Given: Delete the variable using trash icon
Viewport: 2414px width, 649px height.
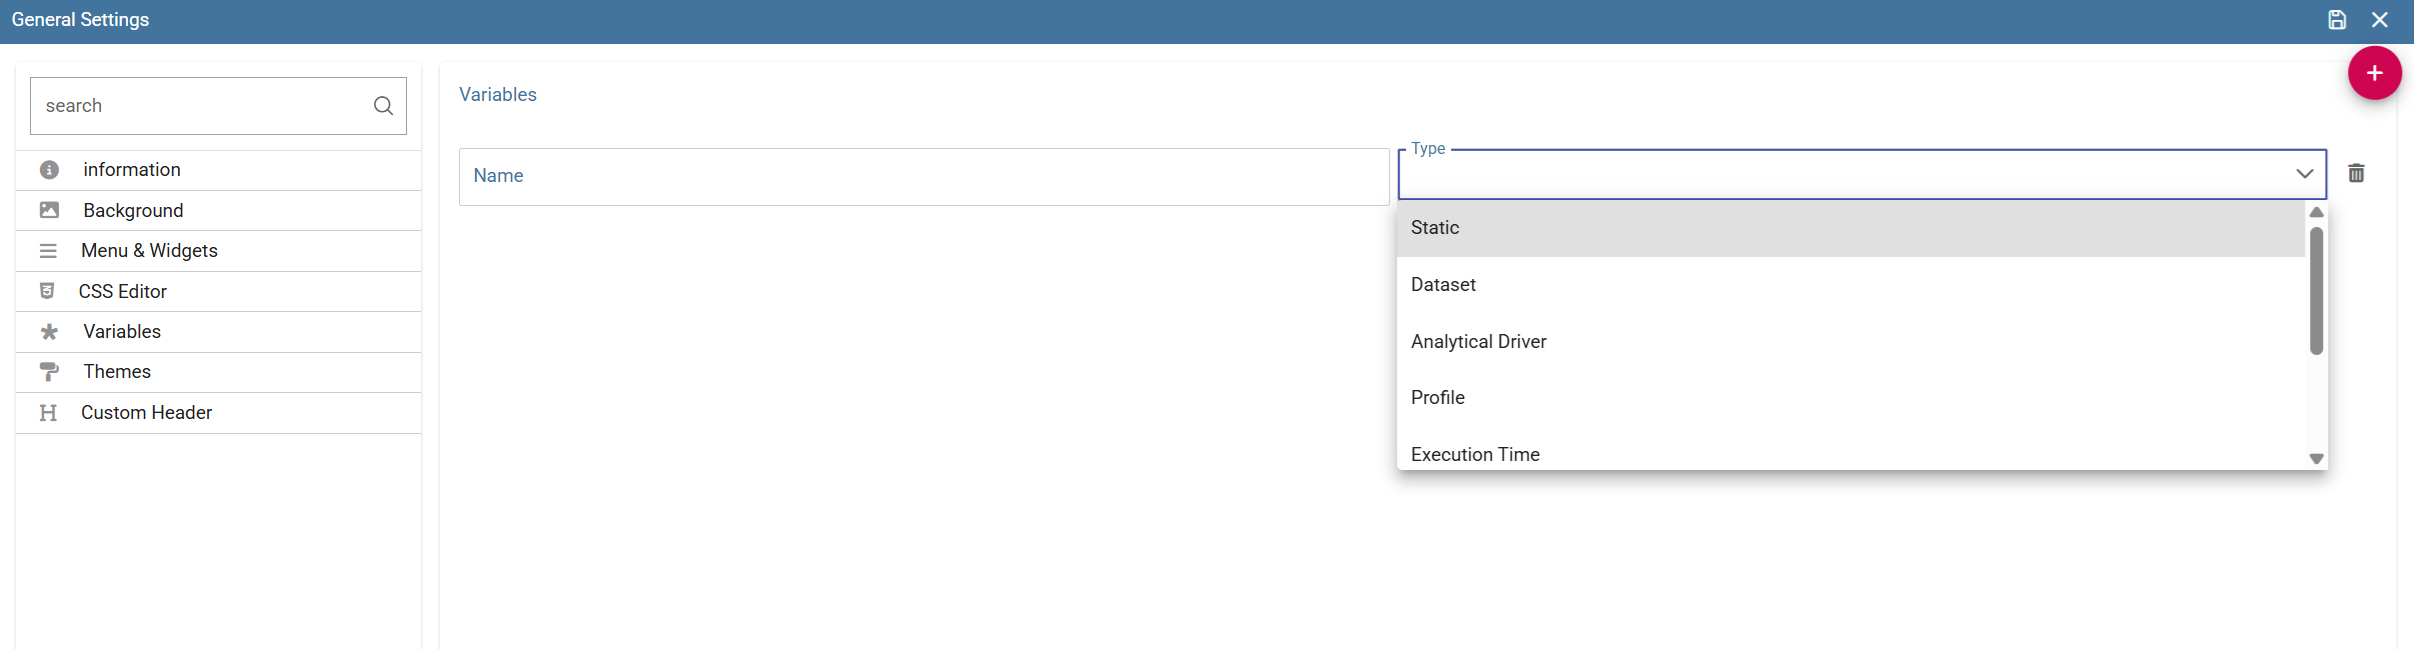Looking at the screenshot, I should (x=2356, y=173).
